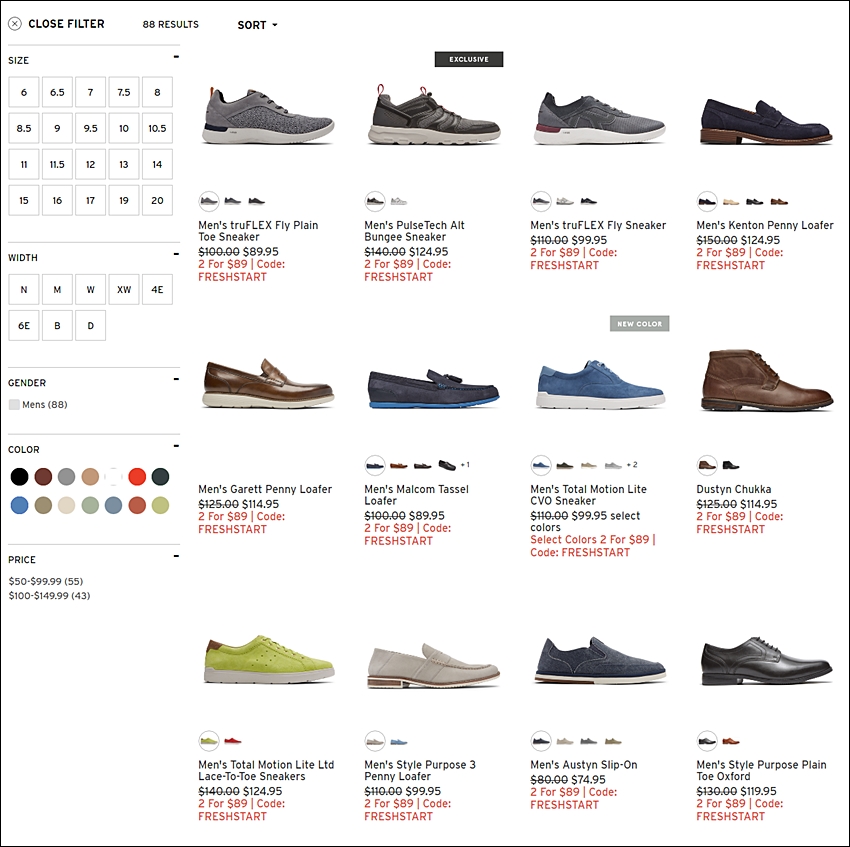Select size 6

24,92
